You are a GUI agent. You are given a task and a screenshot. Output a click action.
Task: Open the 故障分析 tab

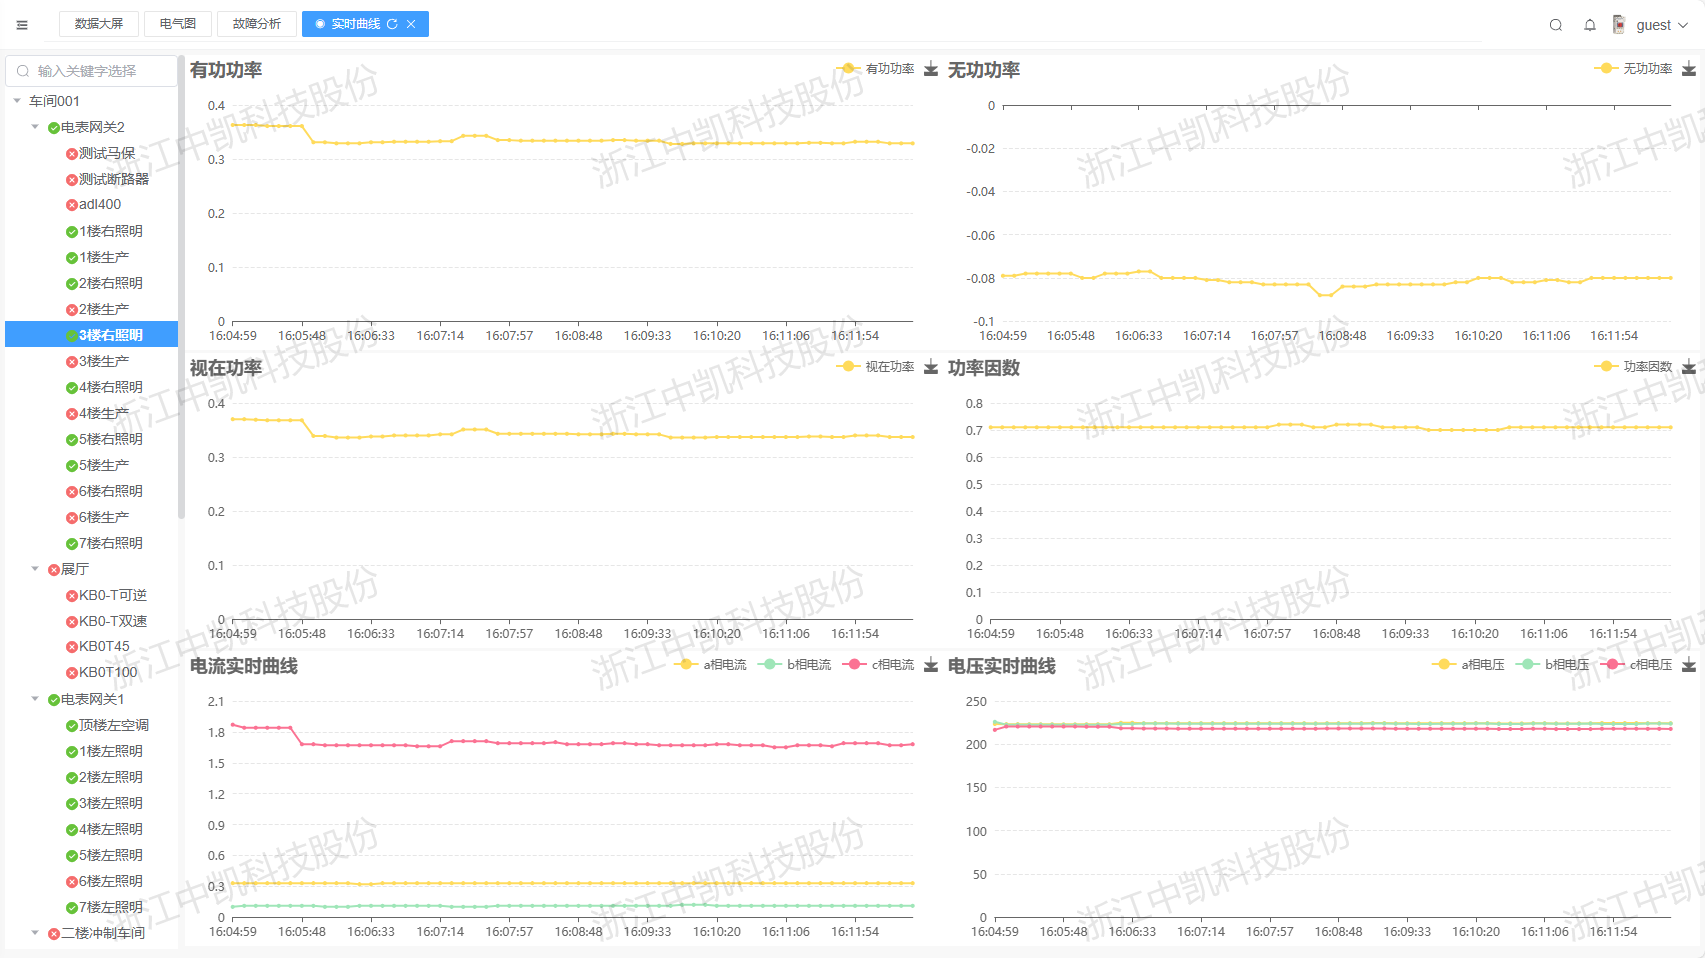click(x=257, y=24)
